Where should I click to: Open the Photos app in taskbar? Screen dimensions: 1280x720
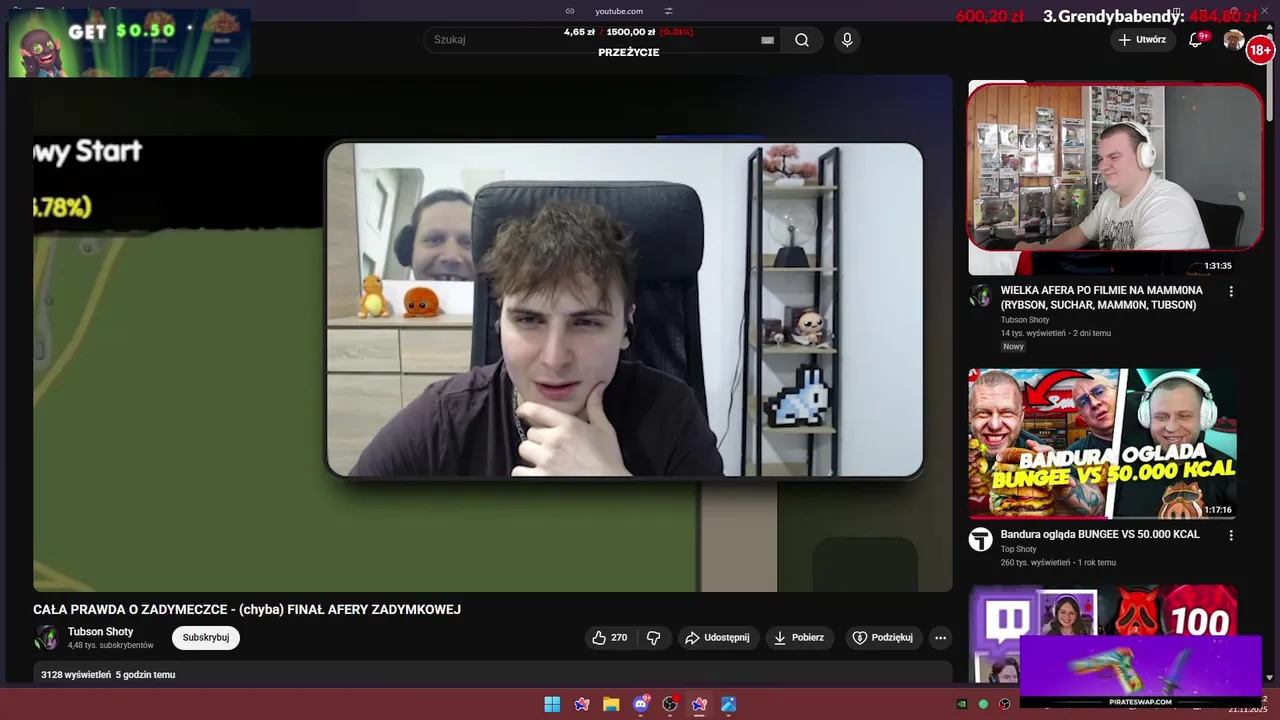click(728, 704)
